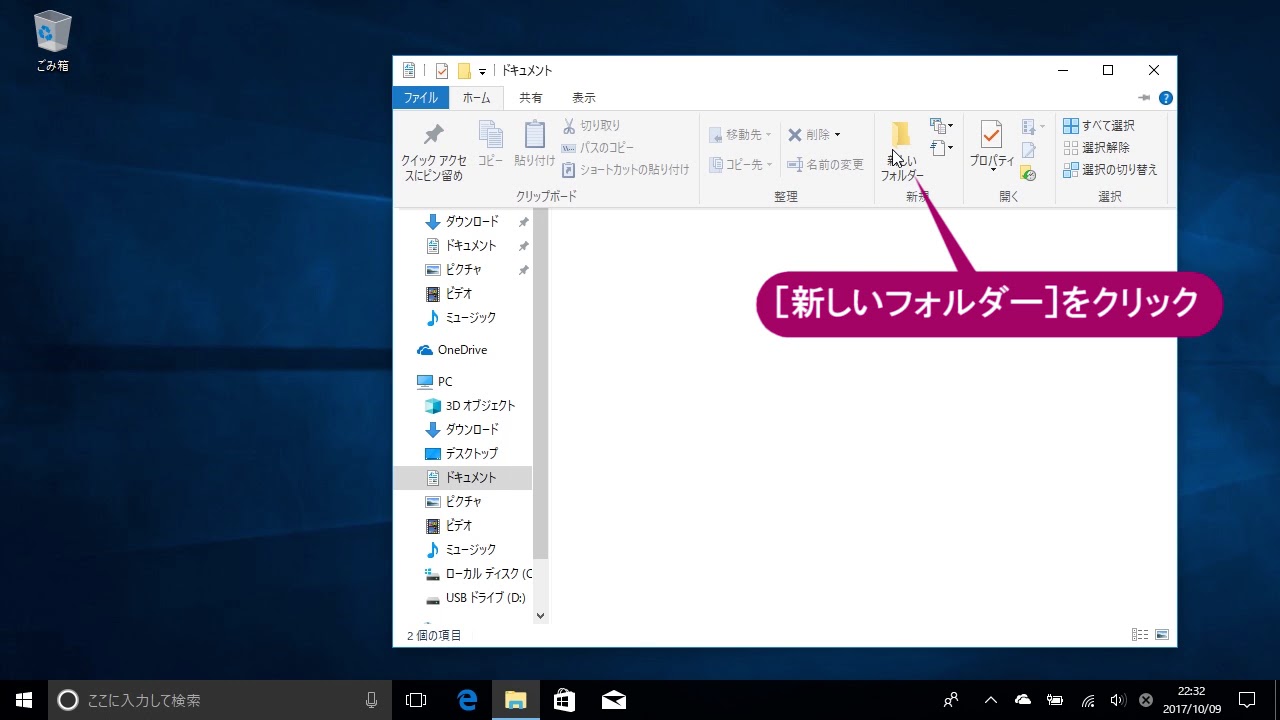Image resolution: width=1280 pixels, height=720 pixels.
Task: Switch to the Home (ホーム) tab
Action: coord(476,98)
